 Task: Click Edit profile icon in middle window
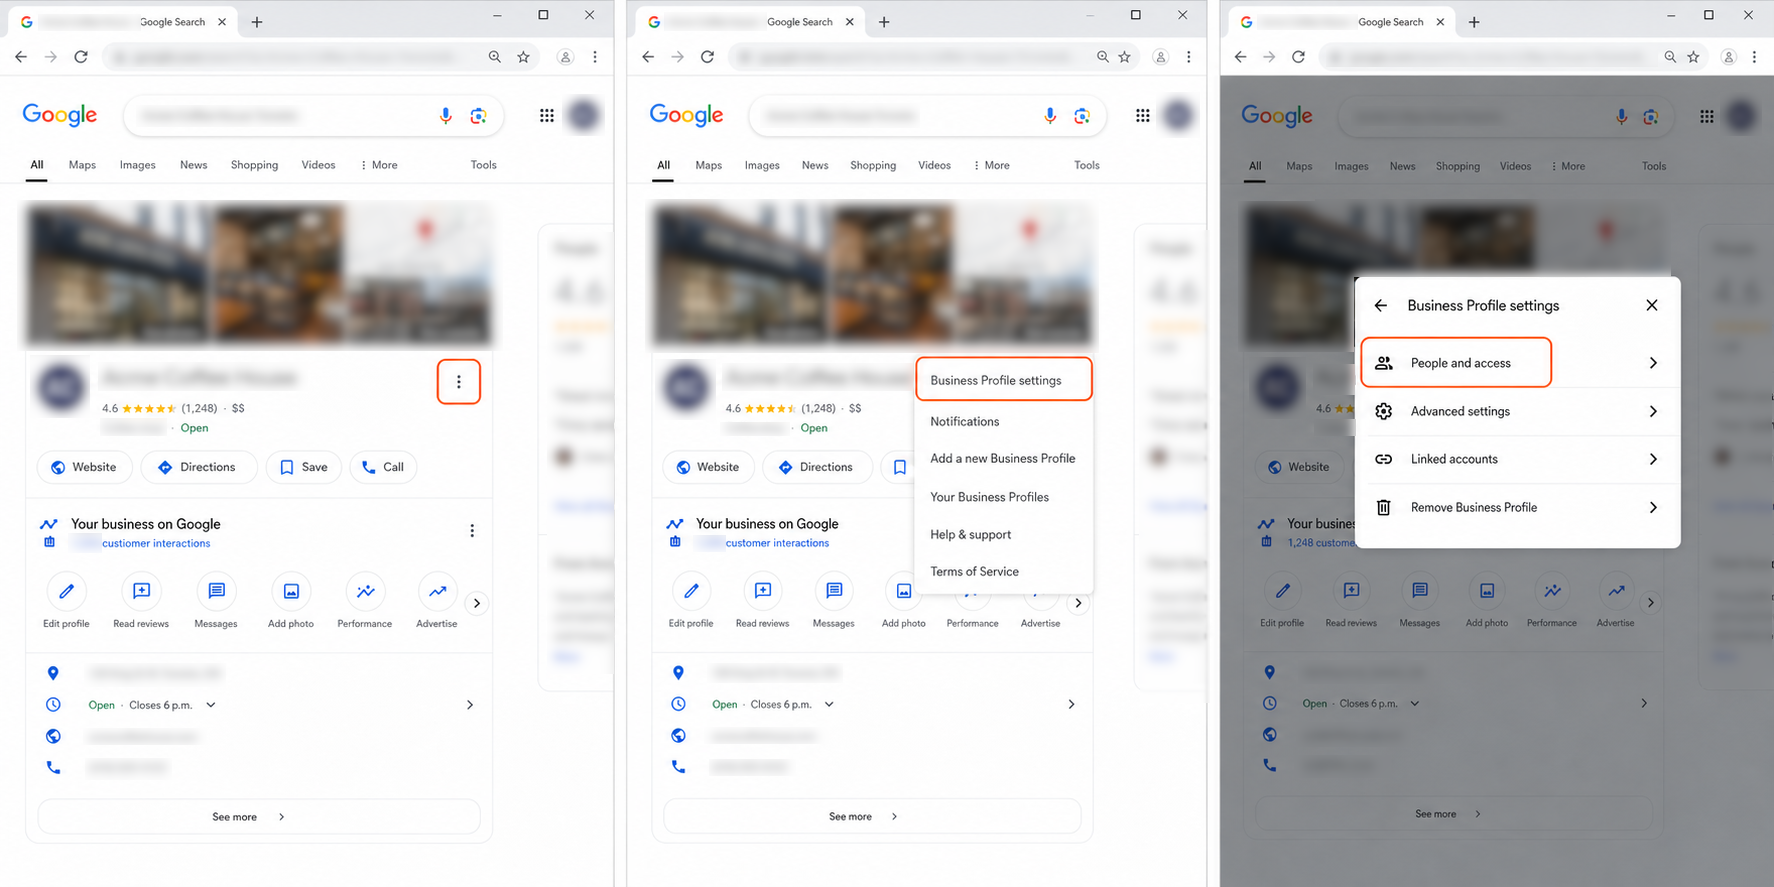point(691,591)
